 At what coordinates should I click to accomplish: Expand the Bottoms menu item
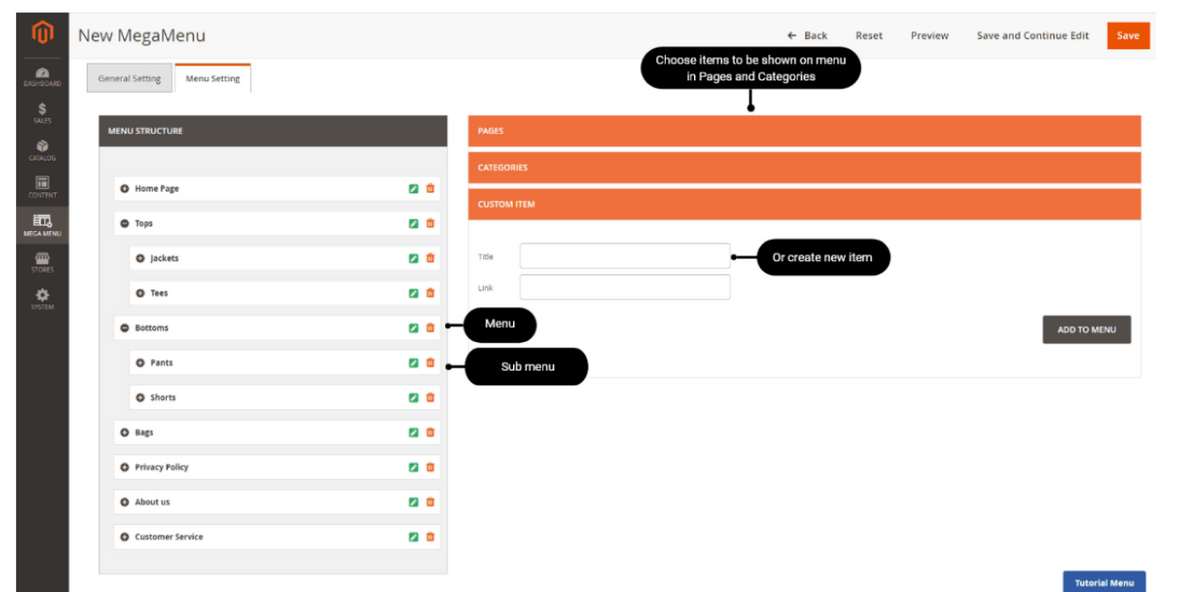pos(125,327)
